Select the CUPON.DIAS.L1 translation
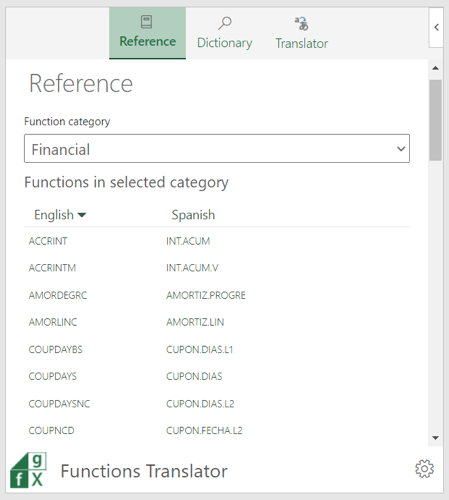Image resolution: width=449 pixels, height=500 pixels. [x=200, y=349]
